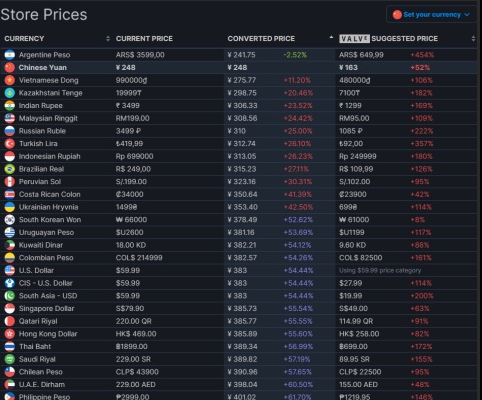Click the Russian Ruble flag icon

pos(10,131)
